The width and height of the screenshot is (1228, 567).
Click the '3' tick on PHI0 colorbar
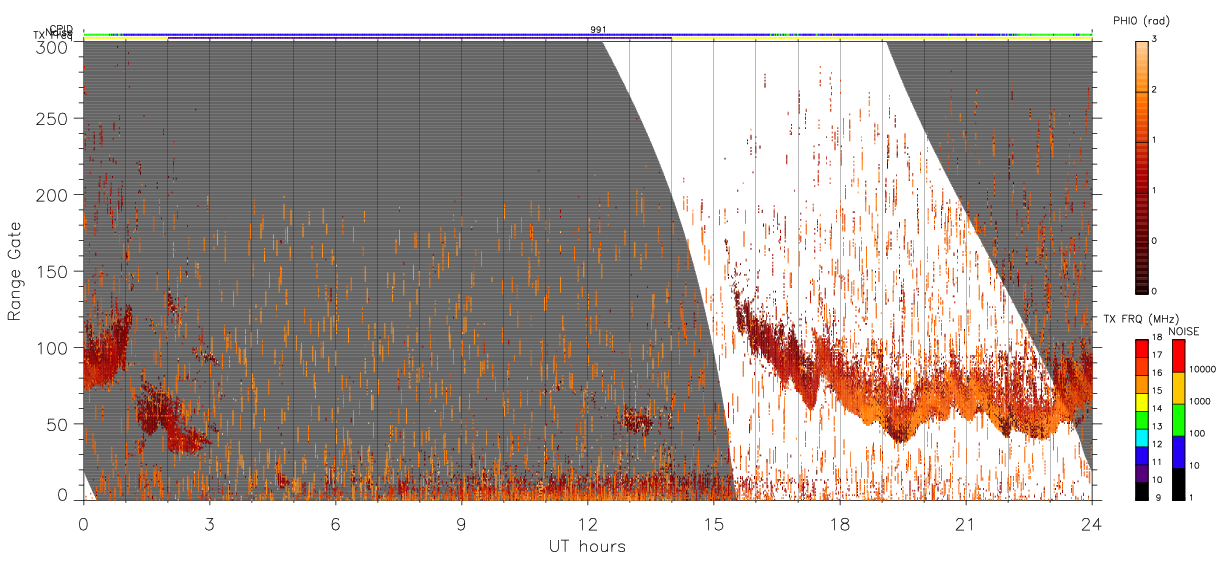pos(1154,39)
